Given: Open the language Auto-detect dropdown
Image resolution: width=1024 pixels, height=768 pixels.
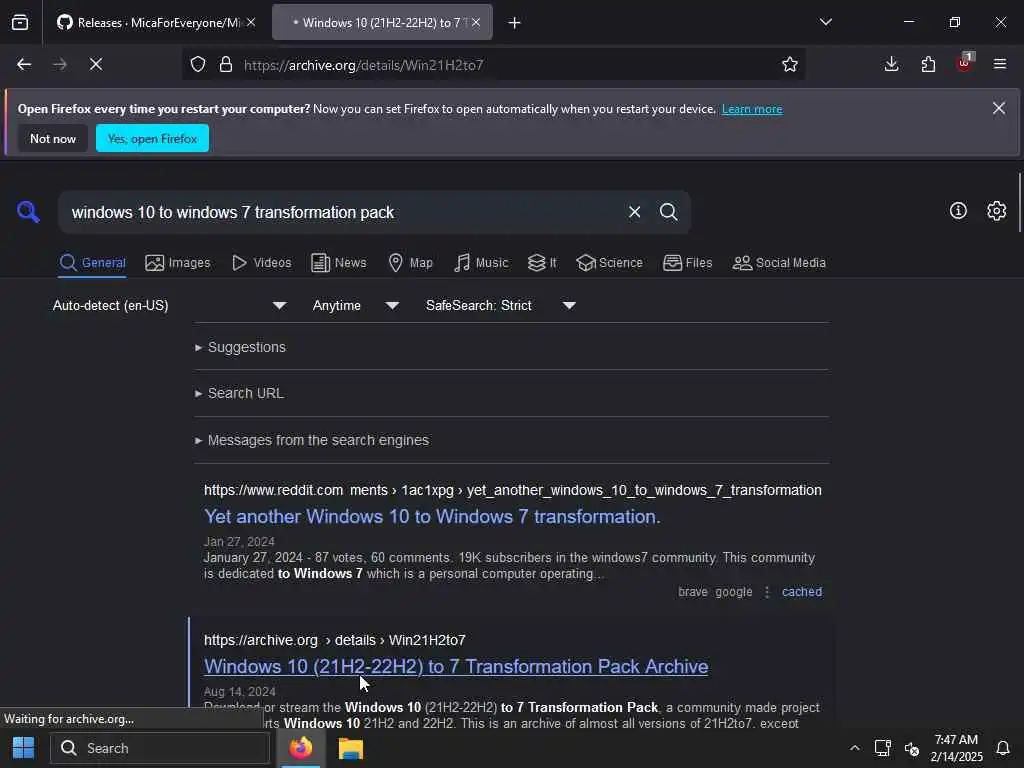Looking at the screenshot, I should click(x=169, y=306).
